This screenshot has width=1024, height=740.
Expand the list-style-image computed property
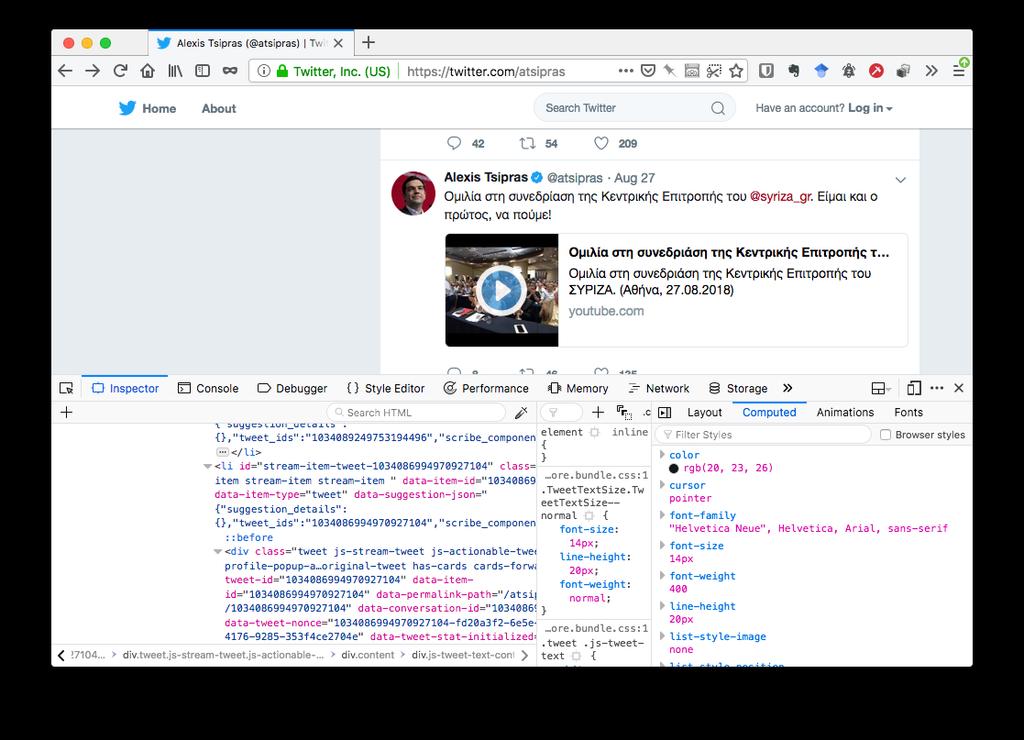tap(662, 635)
